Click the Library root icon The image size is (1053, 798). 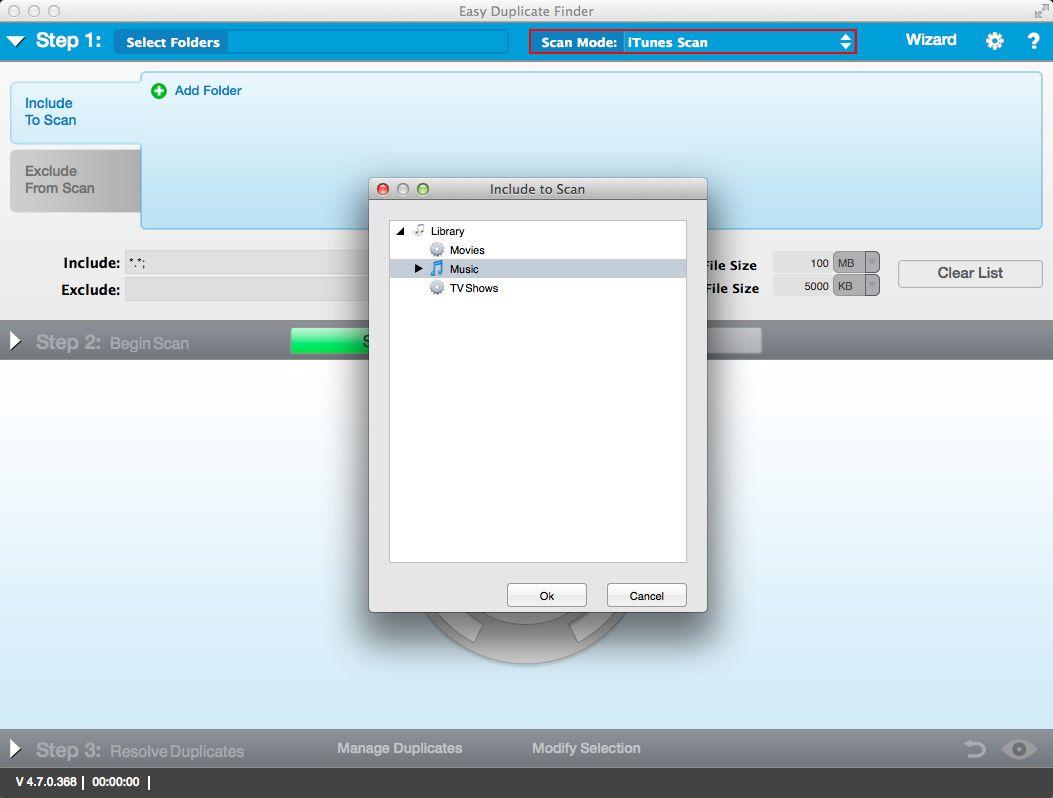(x=419, y=231)
